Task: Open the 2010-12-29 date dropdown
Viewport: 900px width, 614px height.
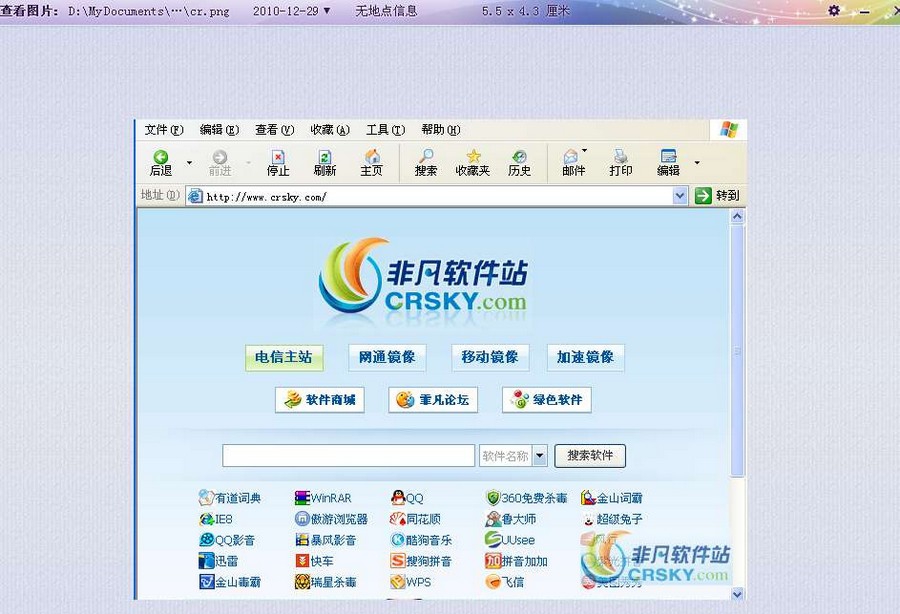Action: pyautogui.click(x=321, y=10)
